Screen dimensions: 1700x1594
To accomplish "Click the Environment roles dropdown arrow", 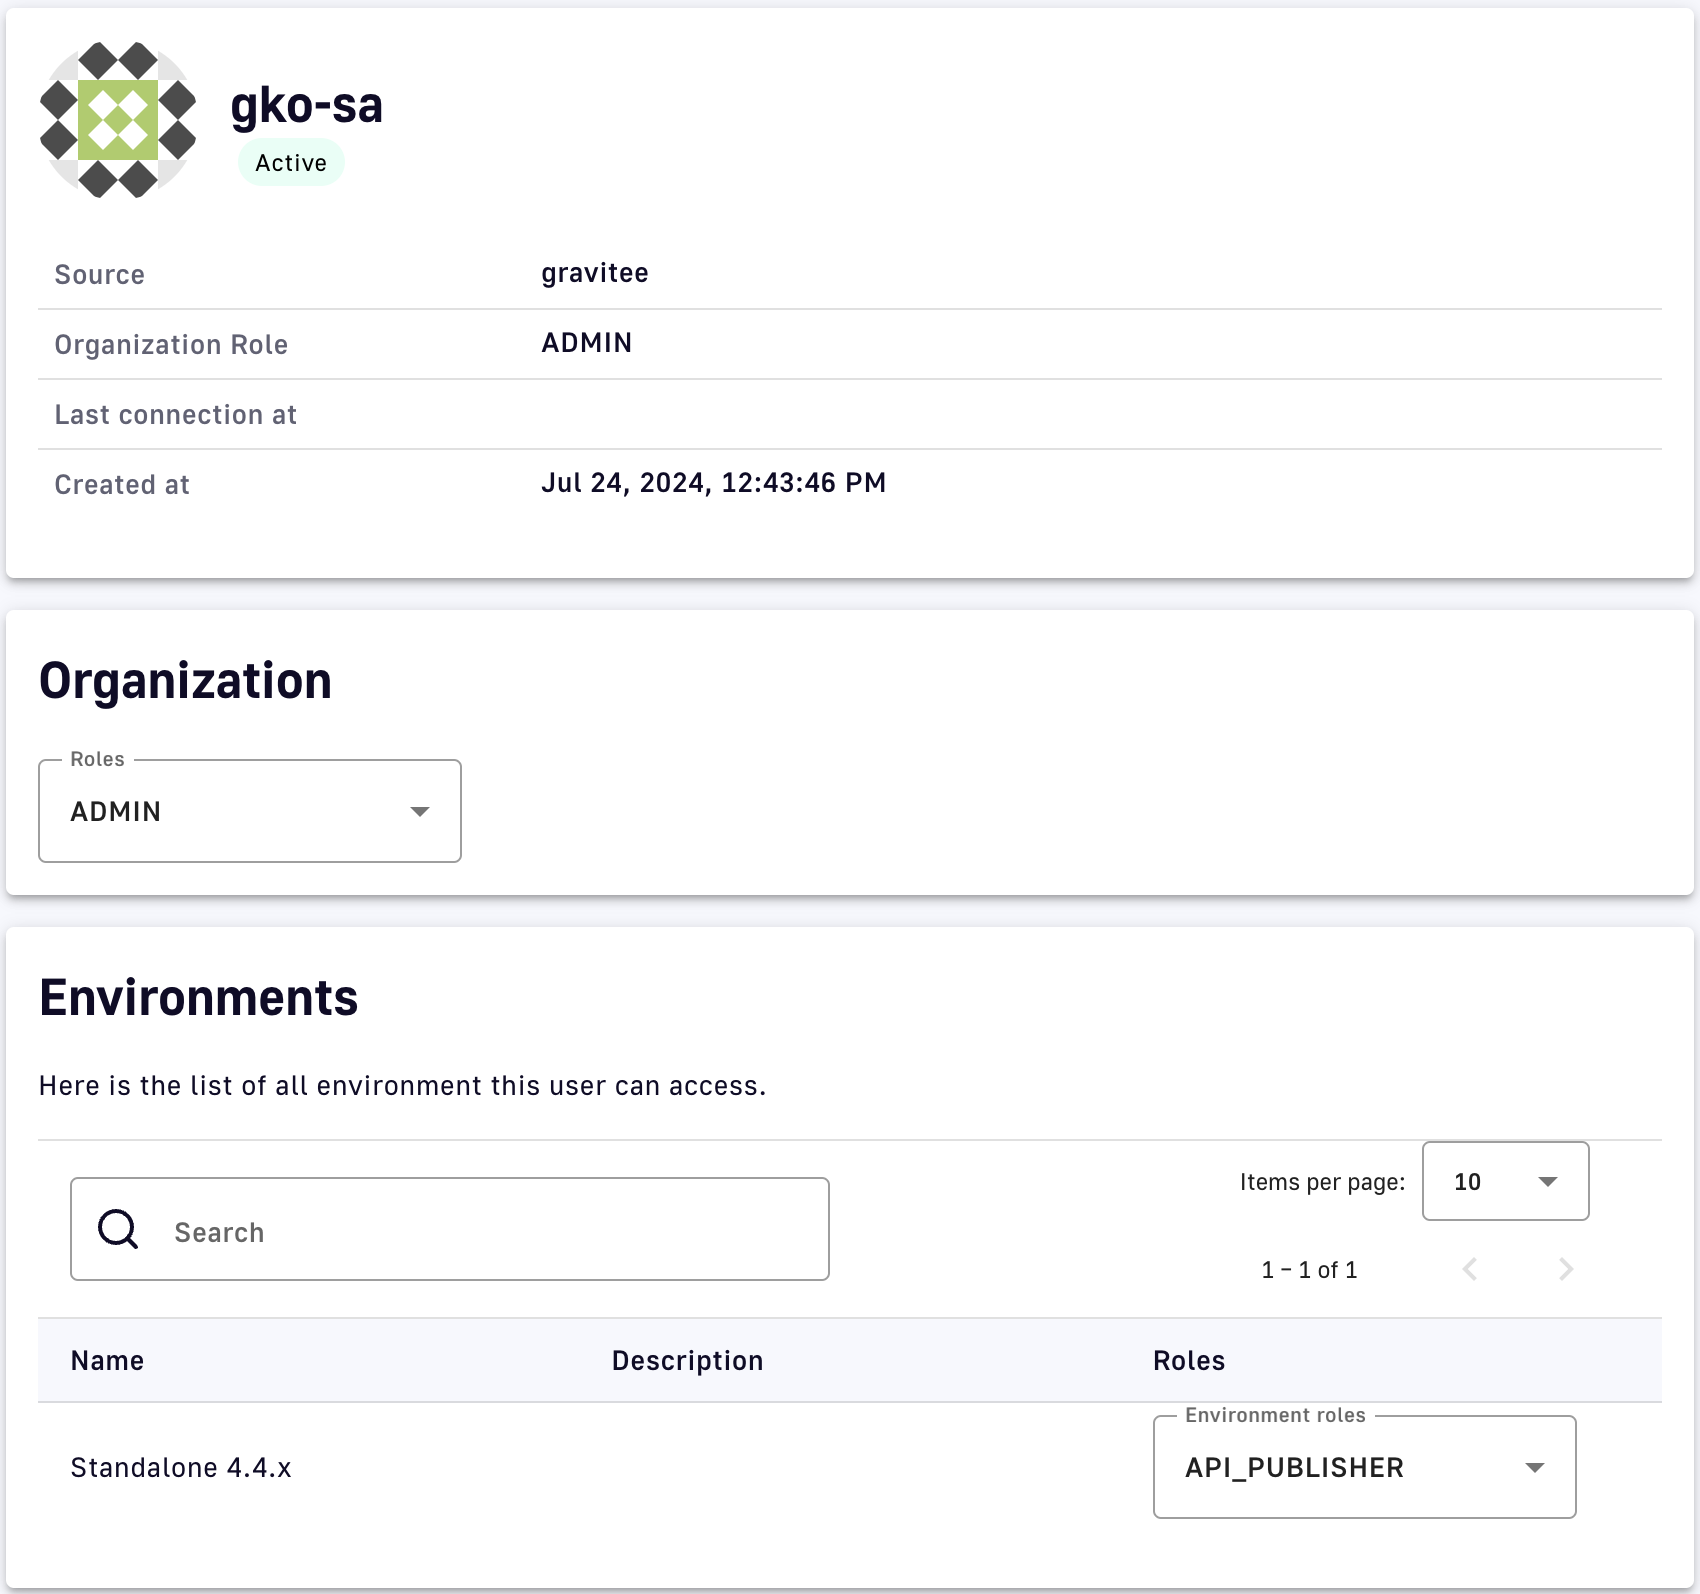I will 1534,1468.
